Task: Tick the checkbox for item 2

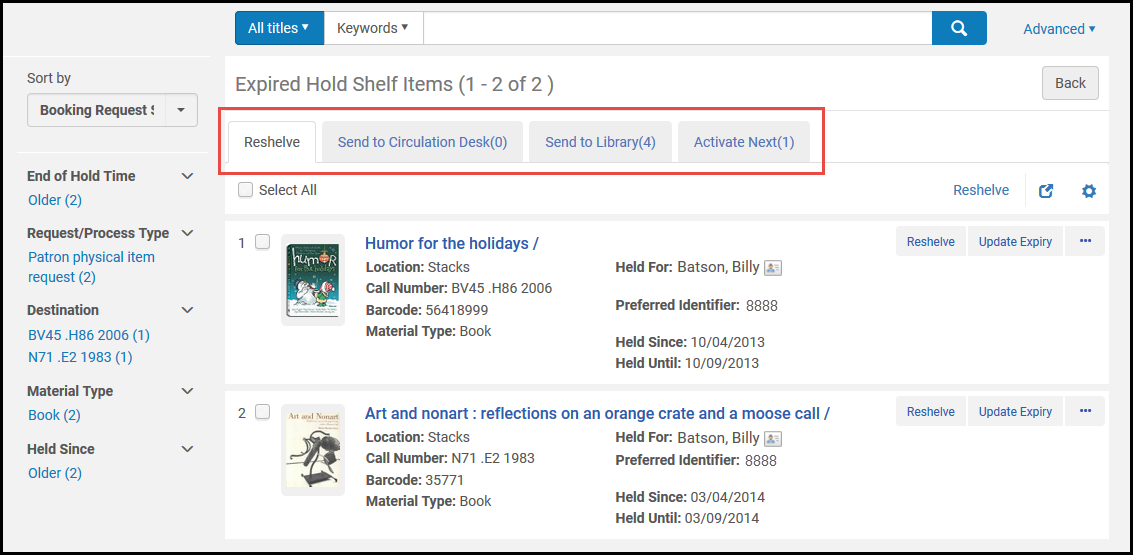Action: coord(262,412)
